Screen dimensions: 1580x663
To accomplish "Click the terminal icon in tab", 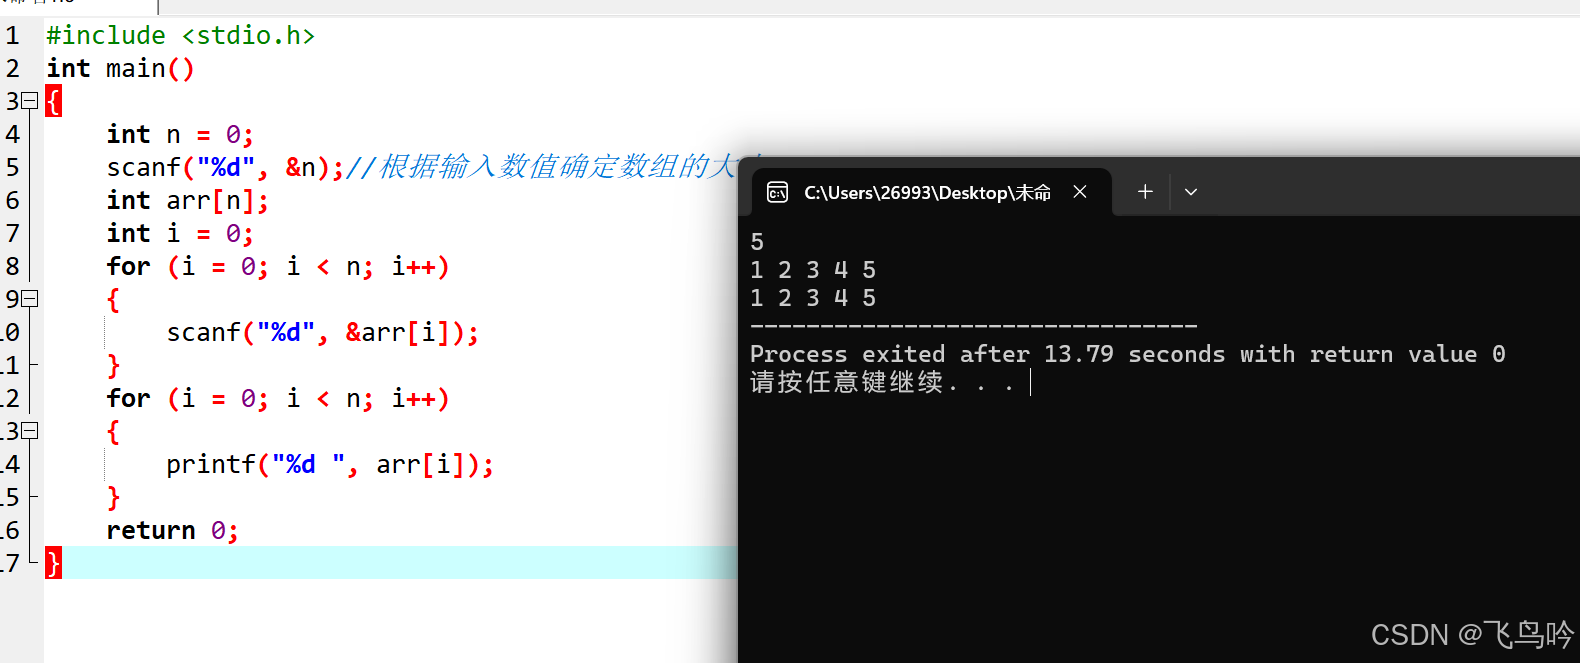I will [x=777, y=192].
